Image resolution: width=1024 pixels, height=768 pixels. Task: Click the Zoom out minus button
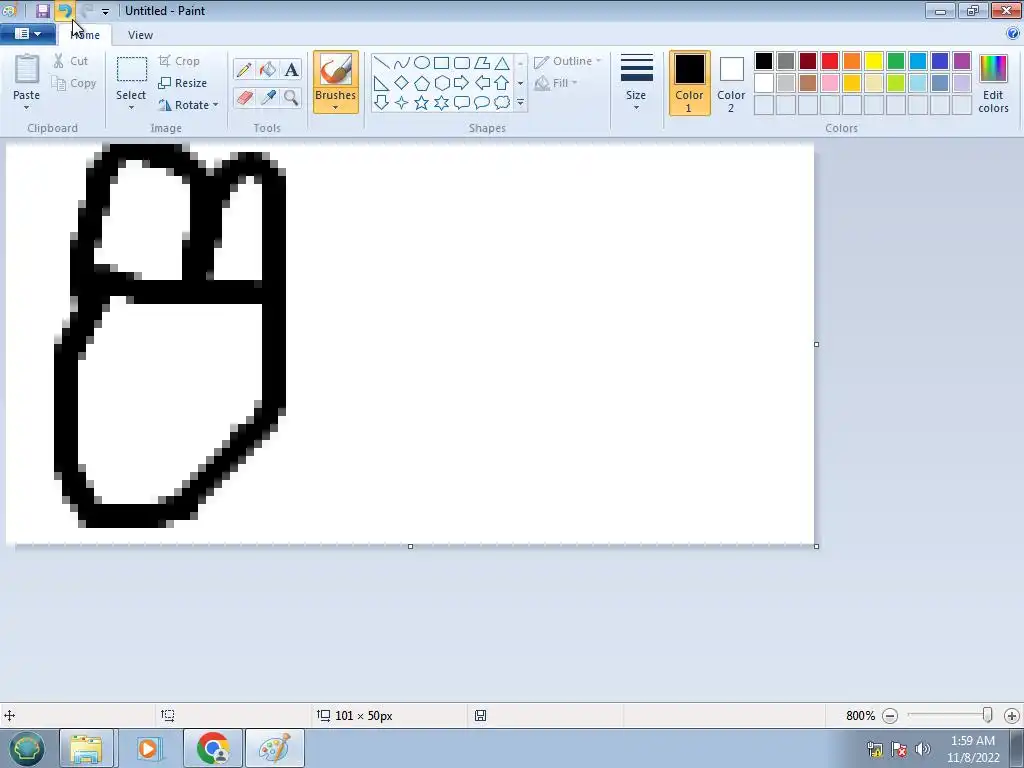[x=889, y=716]
